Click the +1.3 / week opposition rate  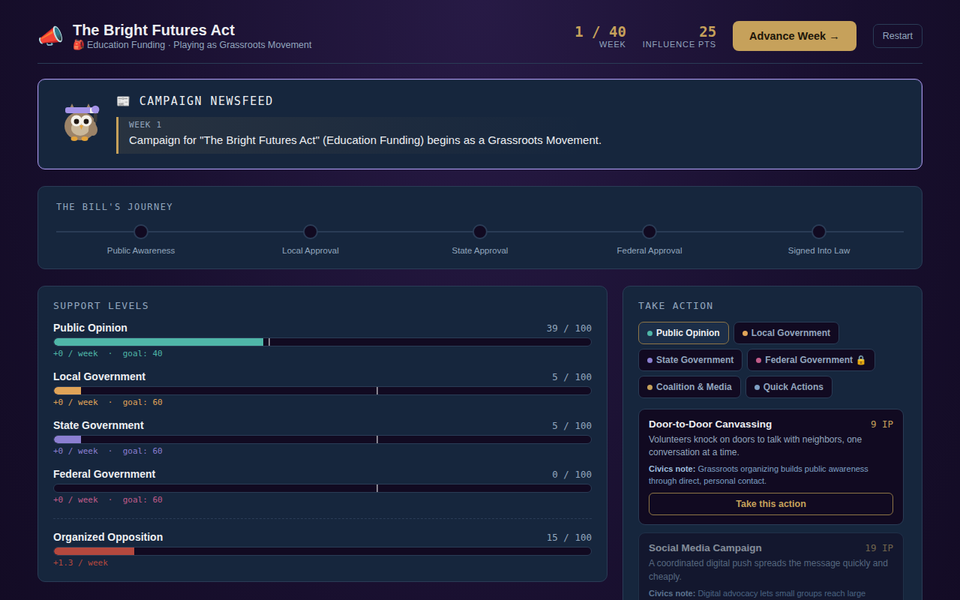pyautogui.click(x=80, y=563)
